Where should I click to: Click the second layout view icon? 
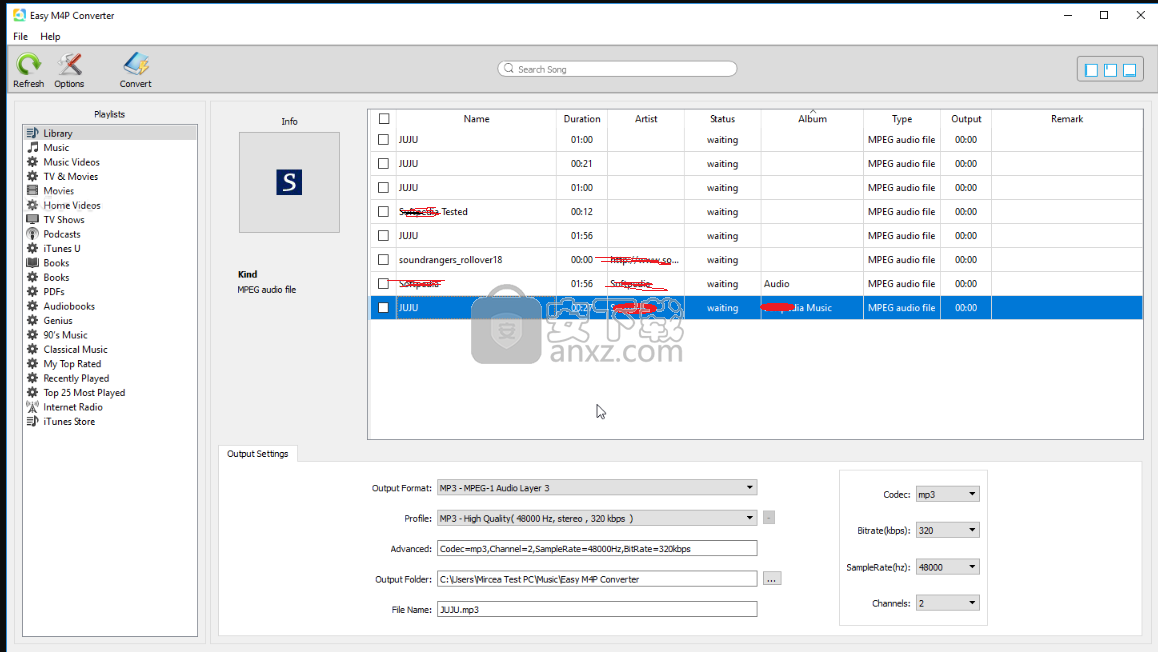pos(1110,69)
